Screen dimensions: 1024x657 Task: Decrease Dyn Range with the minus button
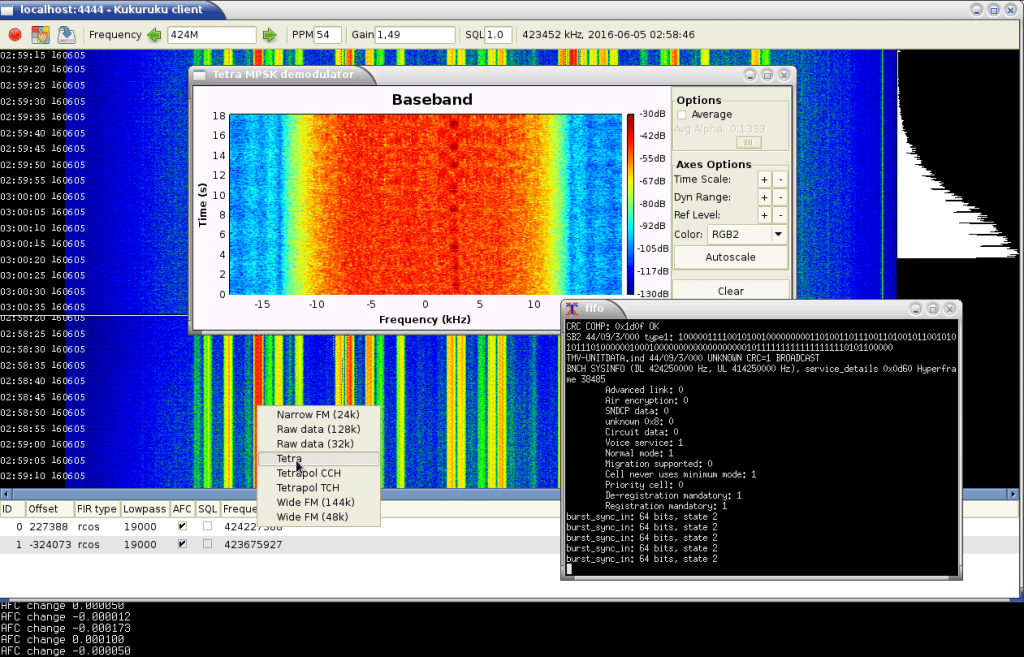tap(781, 197)
